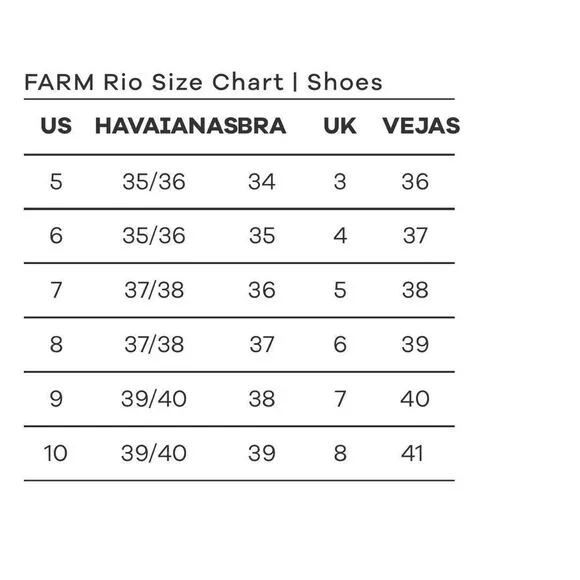Select the 35/36 Havaianas value in US 6 row
The height and width of the screenshot is (580, 580).
[154, 236]
